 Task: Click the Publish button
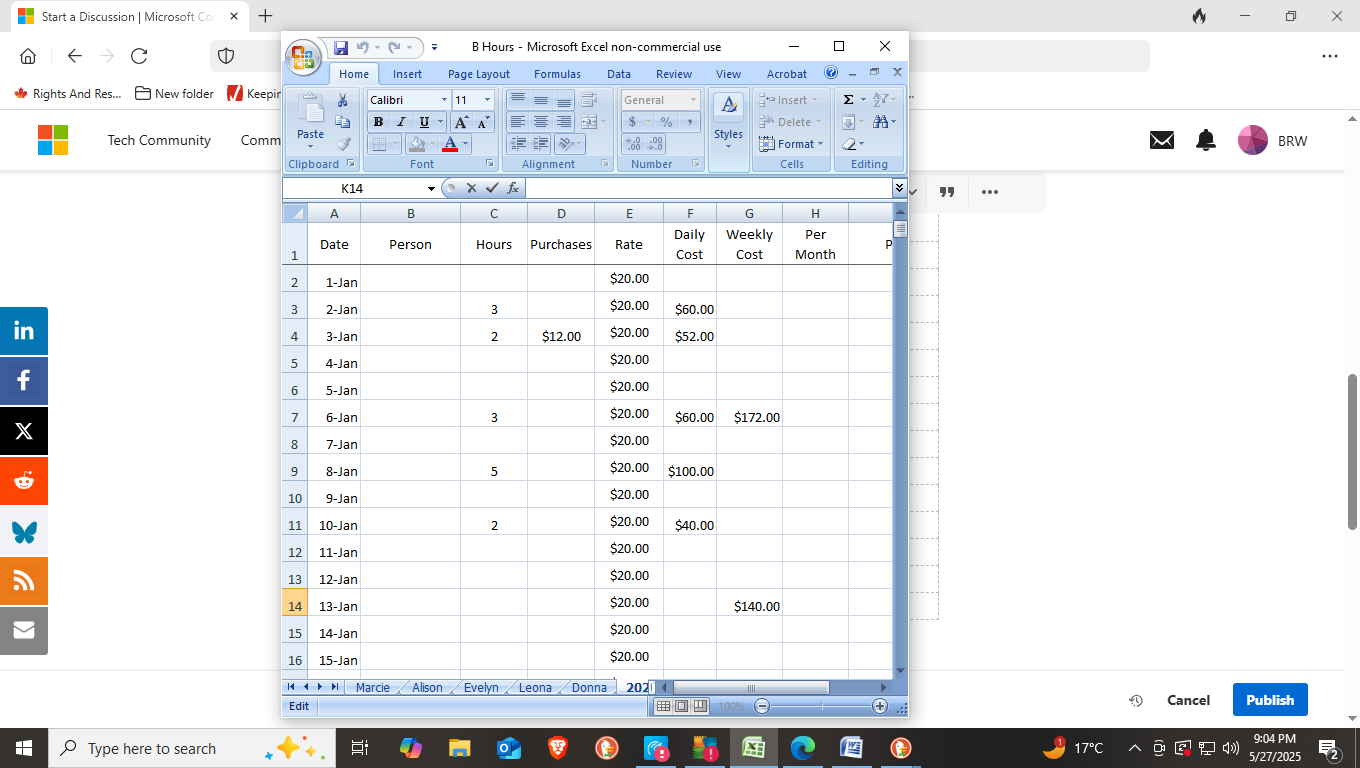pos(1270,699)
